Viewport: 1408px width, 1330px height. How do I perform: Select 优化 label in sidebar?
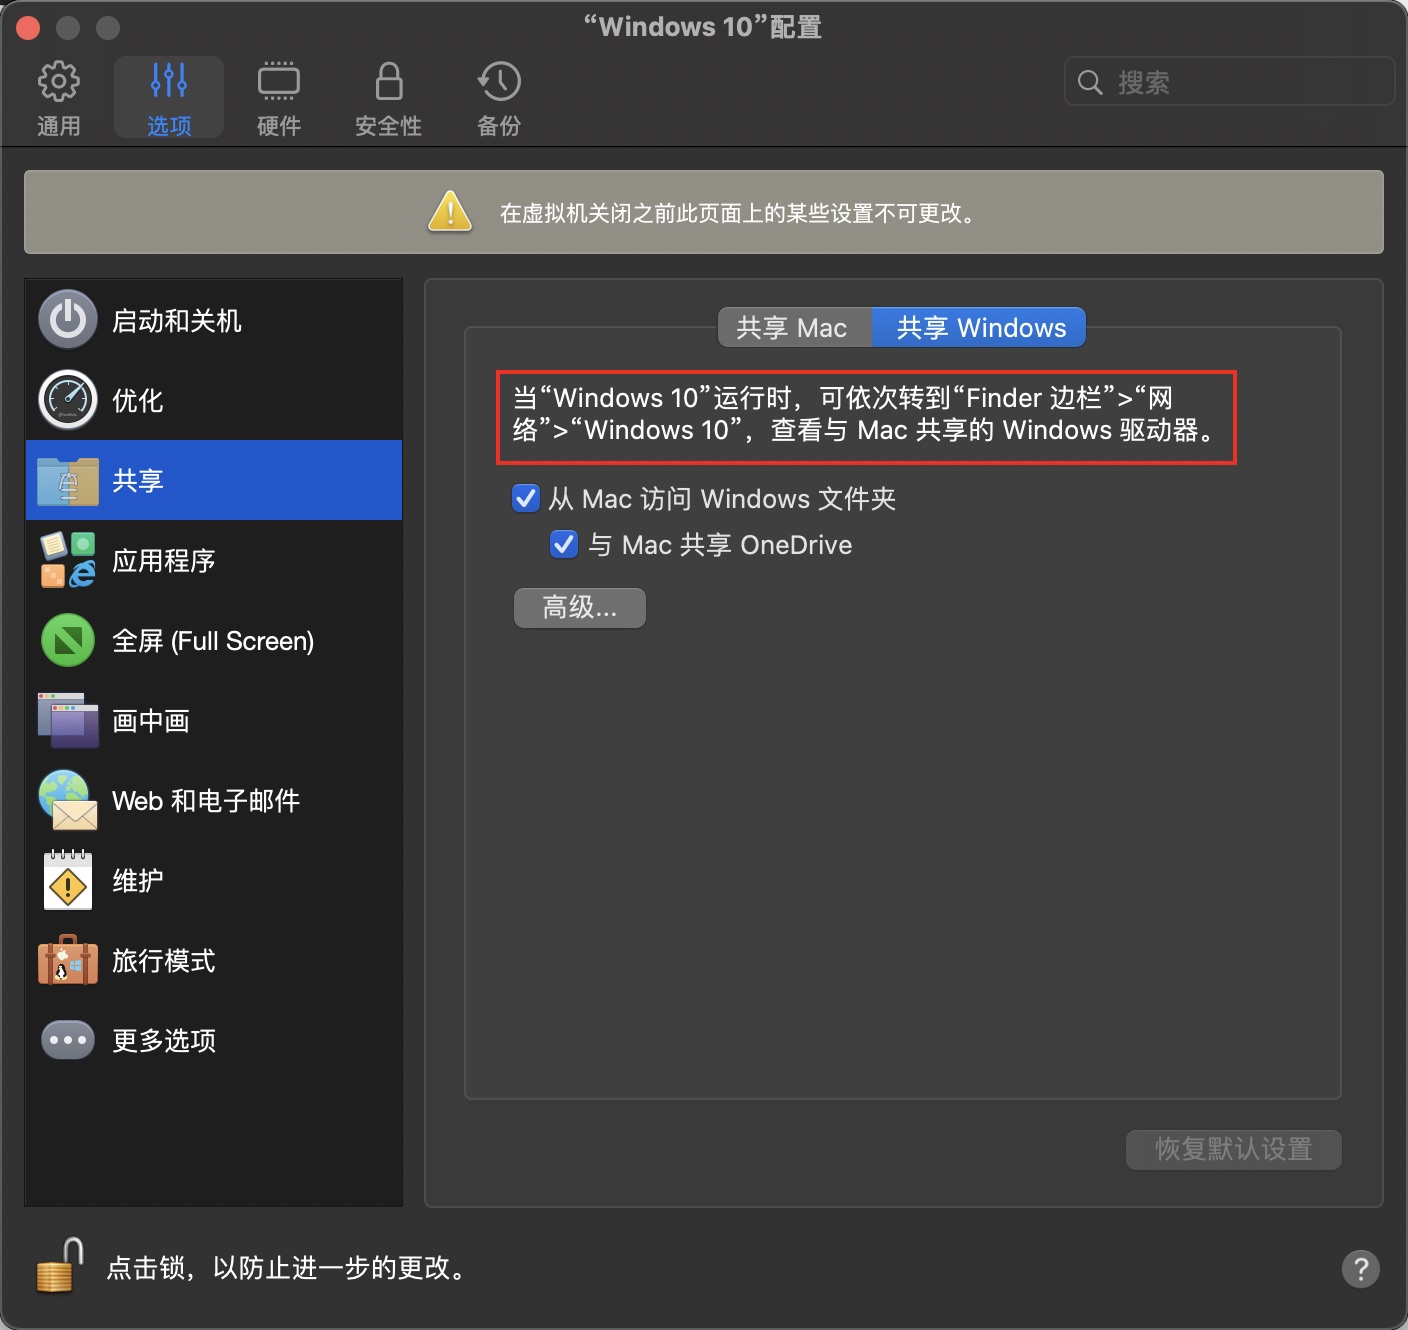click(x=138, y=401)
